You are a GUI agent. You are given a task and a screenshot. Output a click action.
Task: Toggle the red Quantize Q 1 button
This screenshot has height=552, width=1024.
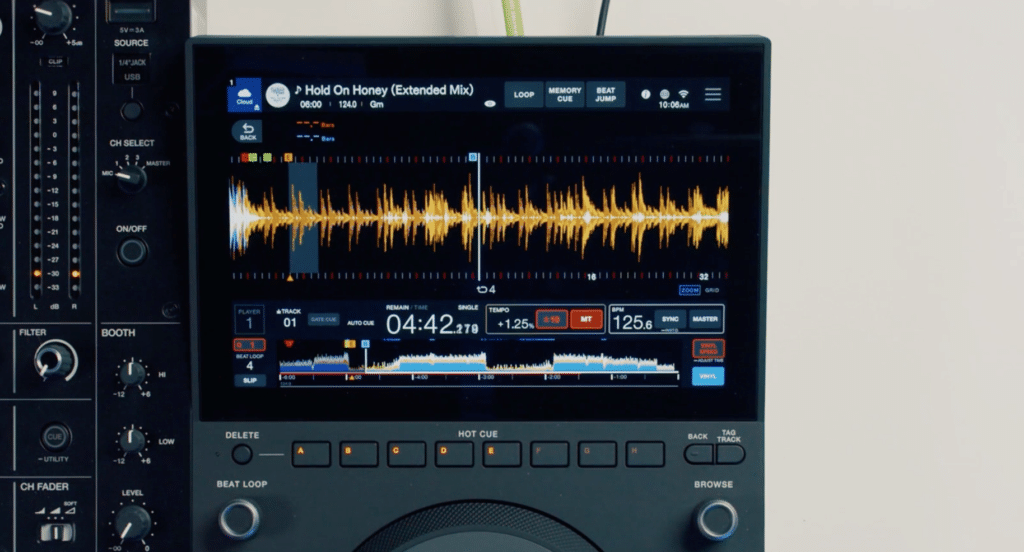pyautogui.click(x=249, y=344)
